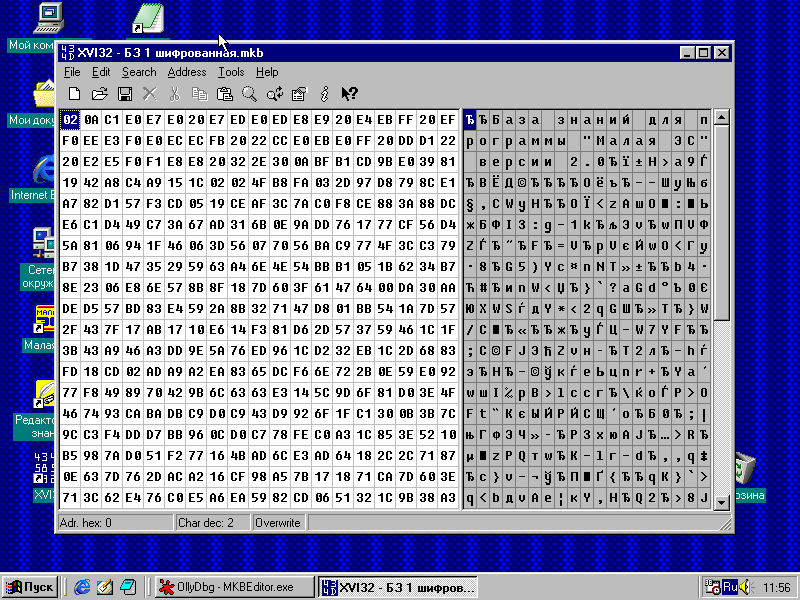Click 'Adr. hex: 0' status bar field
Screen dimensions: 800x600
pyautogui.click(x=116, y=523)
